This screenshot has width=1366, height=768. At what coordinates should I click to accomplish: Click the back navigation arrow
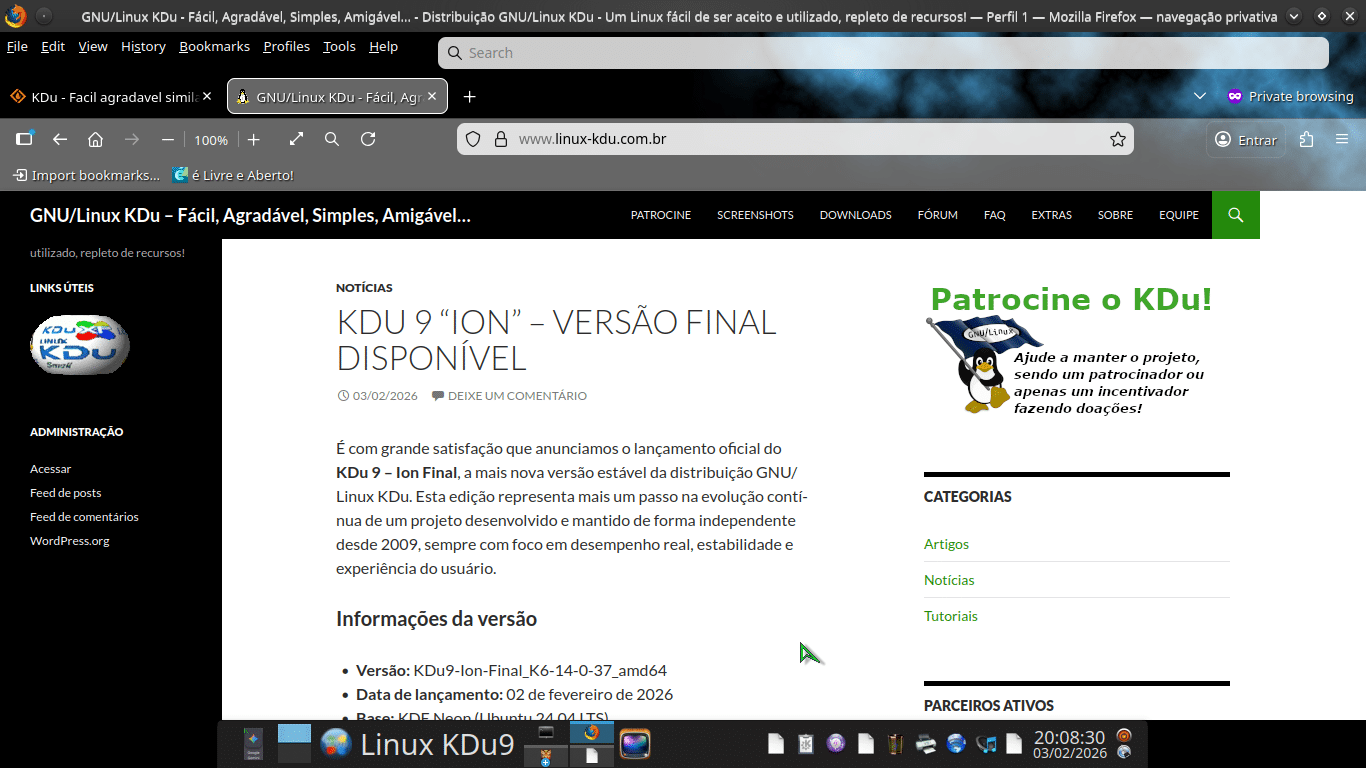pyautogui.click(x=60, y=140)
